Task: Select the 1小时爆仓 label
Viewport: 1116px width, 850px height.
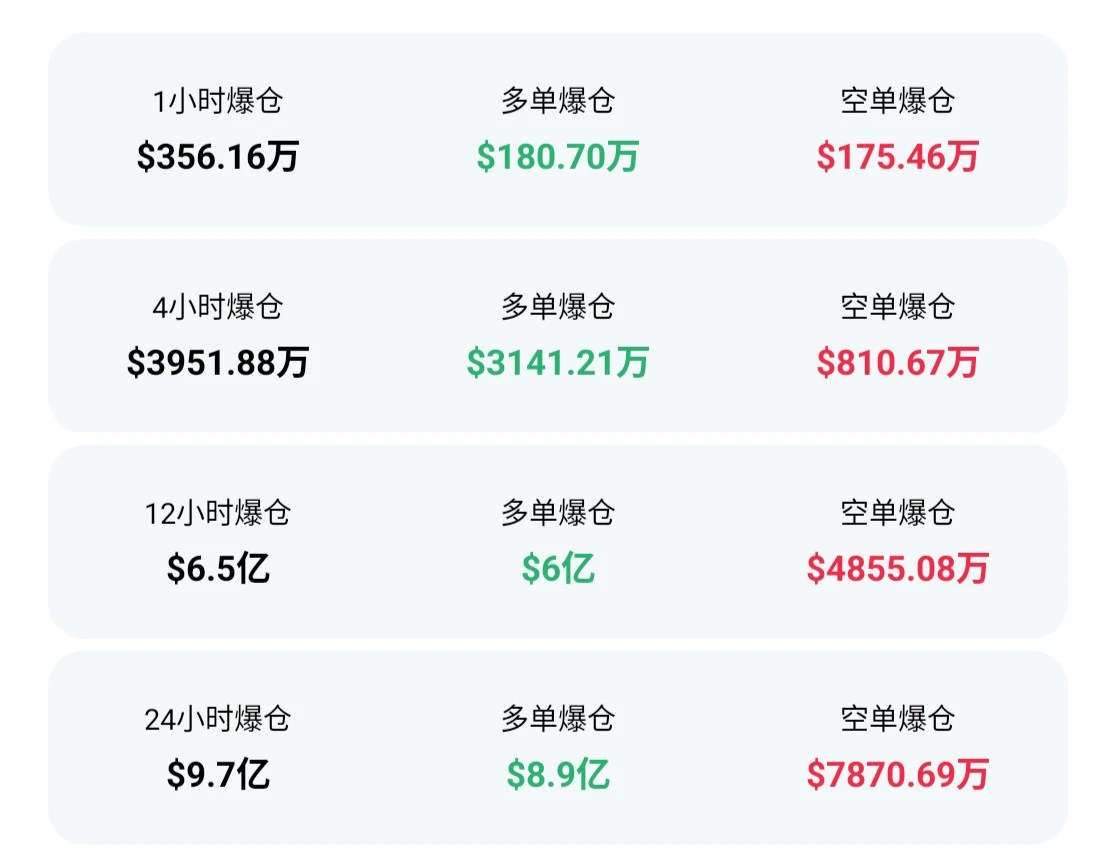Action: 218,101
